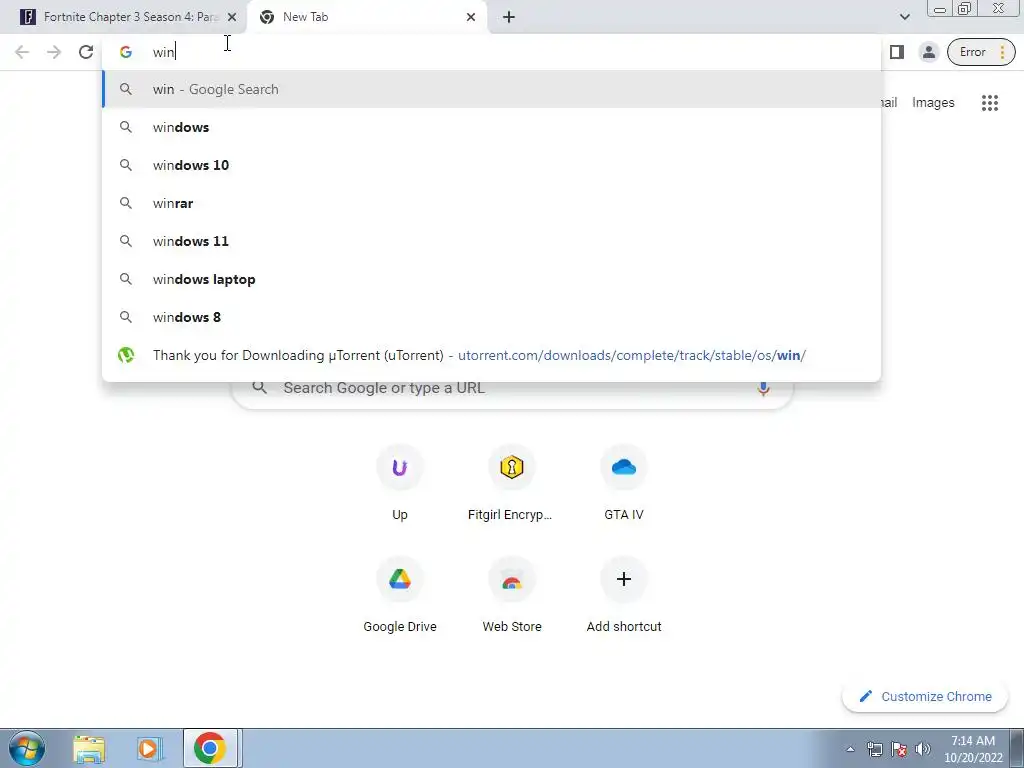The width and height of the screenshot is (1024, 768).
Task: Open the Google Drive shortcut tile
Action: click(400, 596)
